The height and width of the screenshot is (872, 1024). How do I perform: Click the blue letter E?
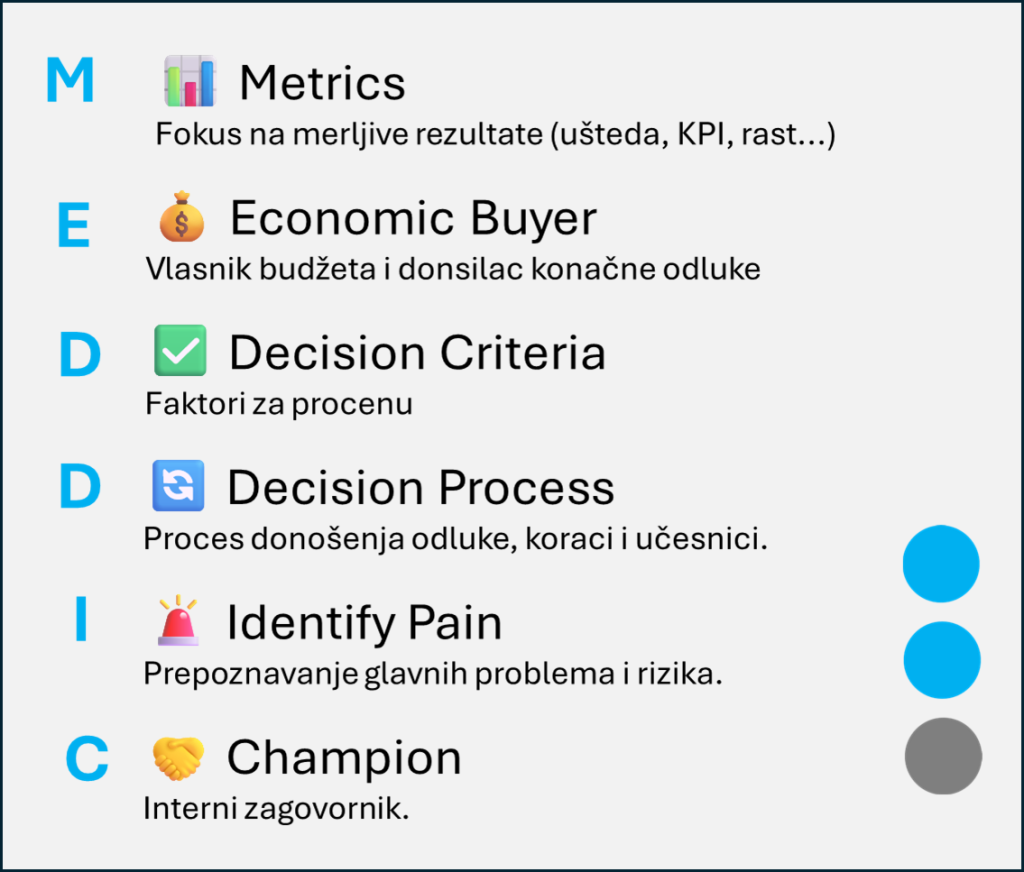[x=73, y=227]
